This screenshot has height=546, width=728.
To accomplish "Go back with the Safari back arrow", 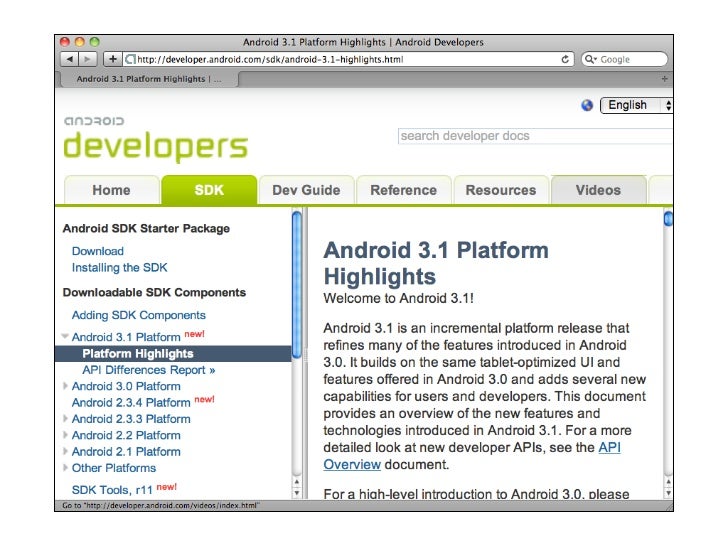I will click(x=70, y=59).
